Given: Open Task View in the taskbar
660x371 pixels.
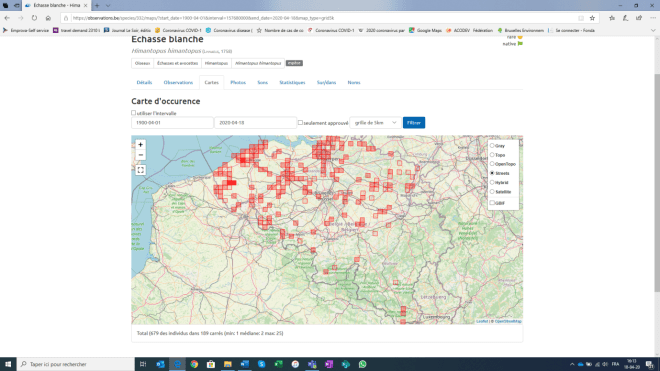Looking at the screenshot, I should [143, 364].
